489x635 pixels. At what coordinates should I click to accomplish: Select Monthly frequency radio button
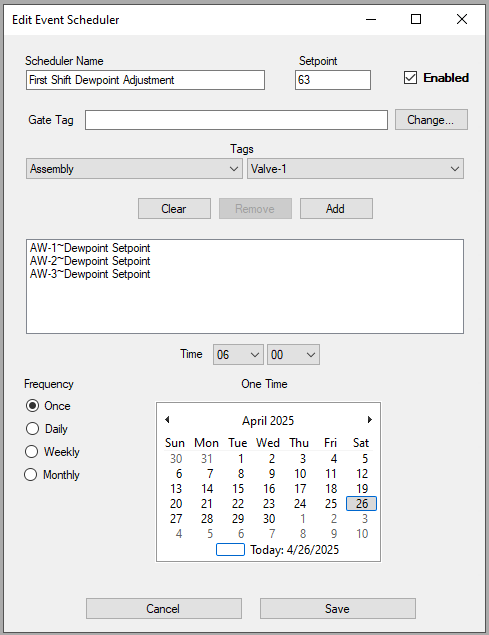(31, 474)
